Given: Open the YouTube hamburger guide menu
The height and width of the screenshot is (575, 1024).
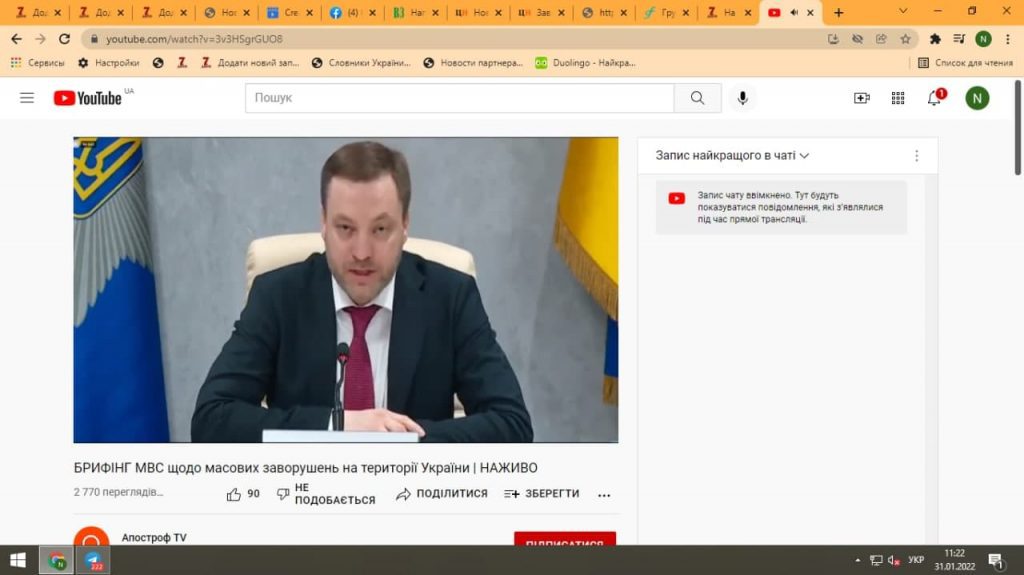Looking at the screenshot, I should click(x=27, y=98).
